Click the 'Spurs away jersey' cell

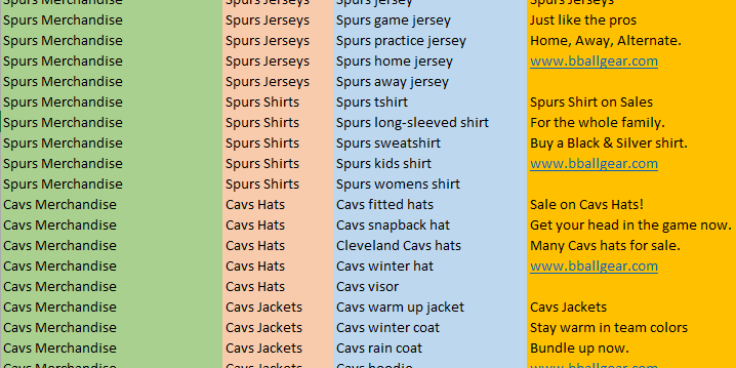[430, 82]
